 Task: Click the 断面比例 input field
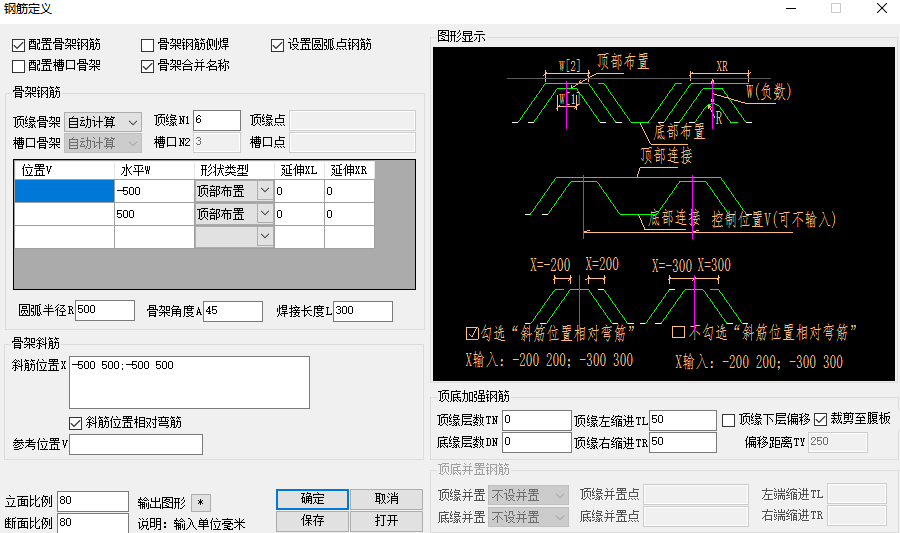pyautogui.click(x=93, y=523)
